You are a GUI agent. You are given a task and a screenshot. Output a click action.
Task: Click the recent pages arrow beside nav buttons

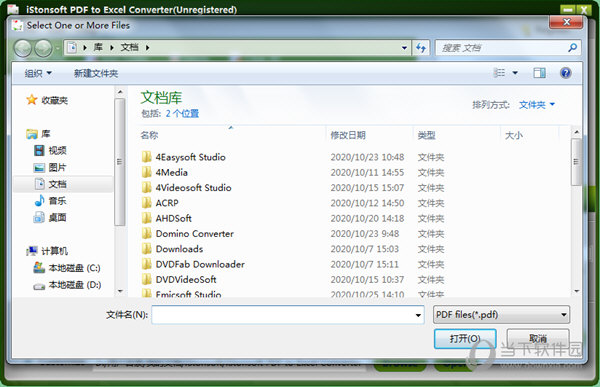coord(58,48)
